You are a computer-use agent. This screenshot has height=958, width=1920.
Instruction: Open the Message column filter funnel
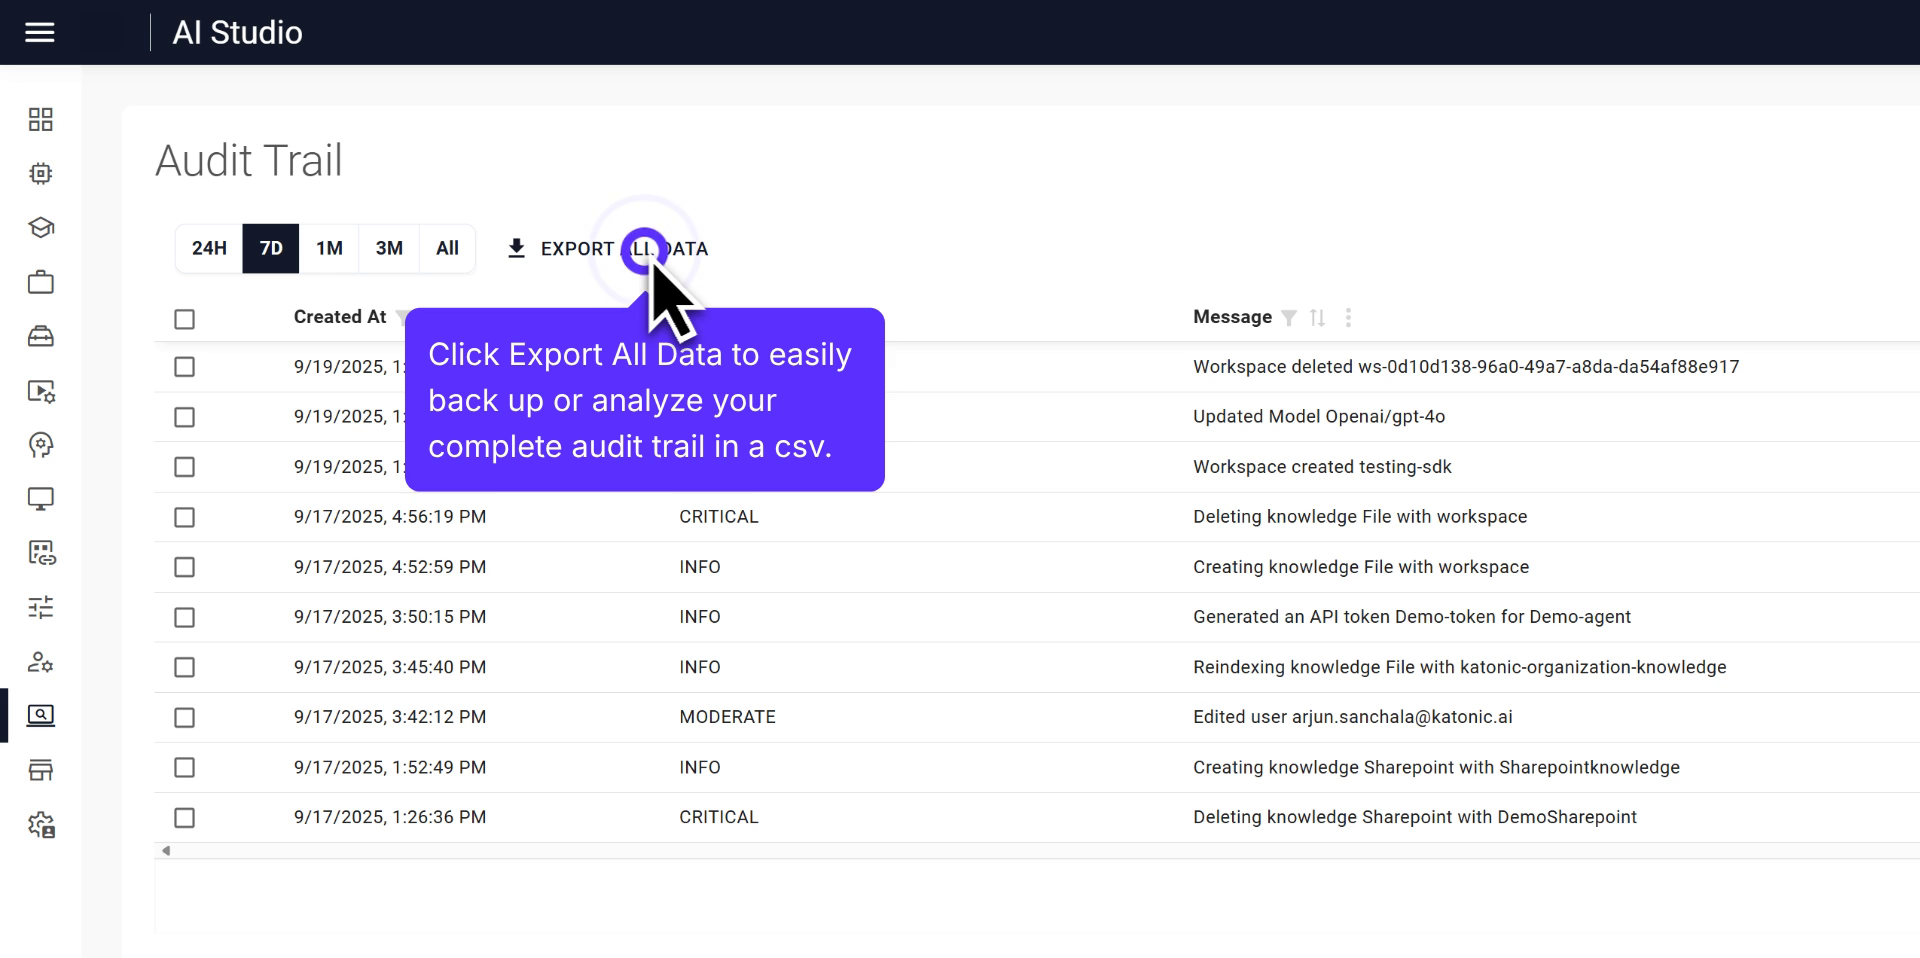click(x=1290, y=317)
